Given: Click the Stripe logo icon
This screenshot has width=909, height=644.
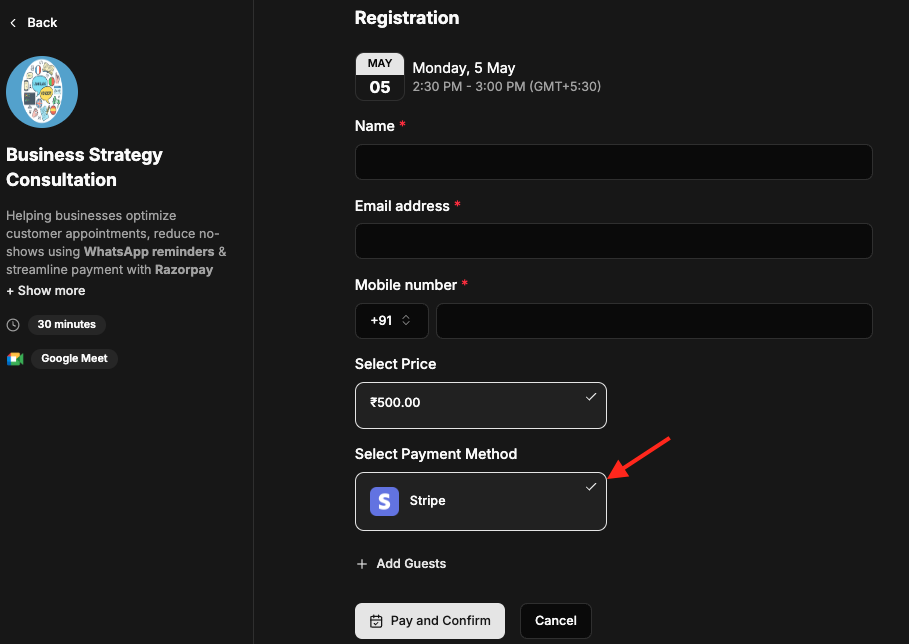Looking at the screenshot, I should point(384,501).
